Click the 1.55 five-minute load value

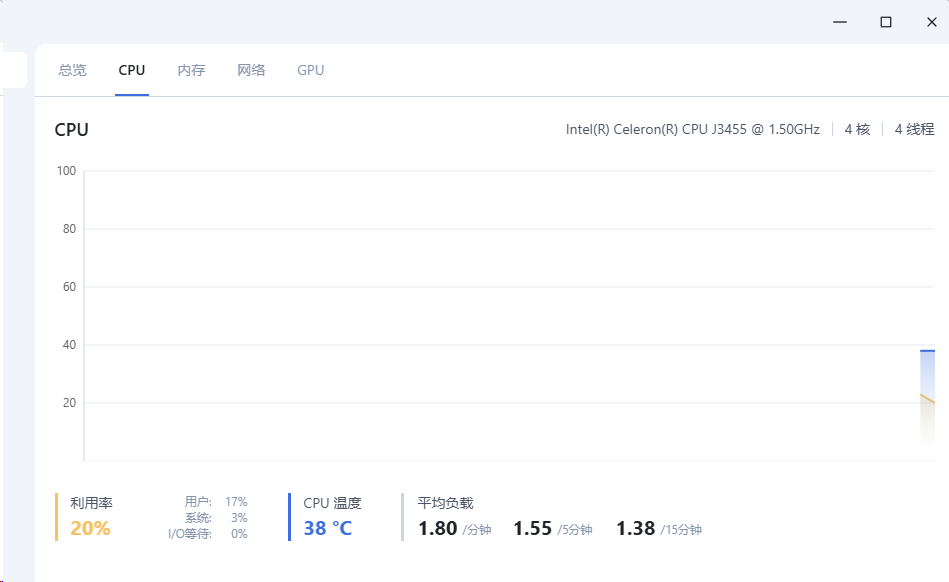click(x=533, y=528)
